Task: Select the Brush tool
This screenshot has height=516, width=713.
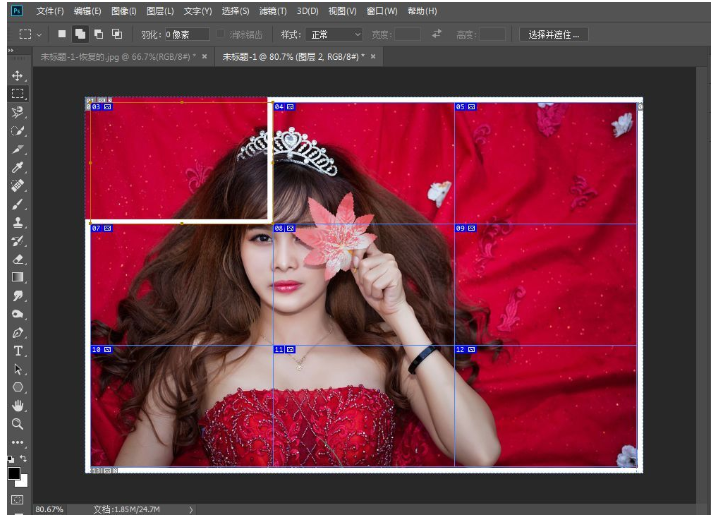Action: click(18, 204)
